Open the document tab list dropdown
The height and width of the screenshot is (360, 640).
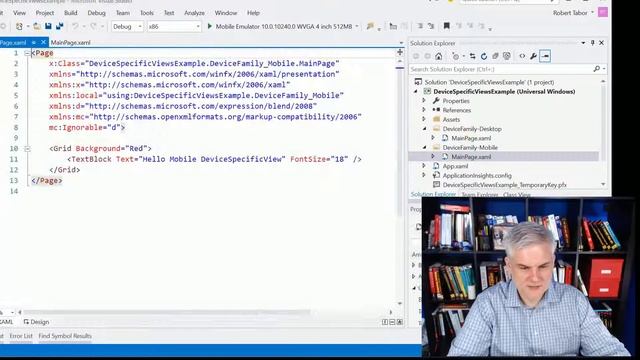(x=401, y=42)
